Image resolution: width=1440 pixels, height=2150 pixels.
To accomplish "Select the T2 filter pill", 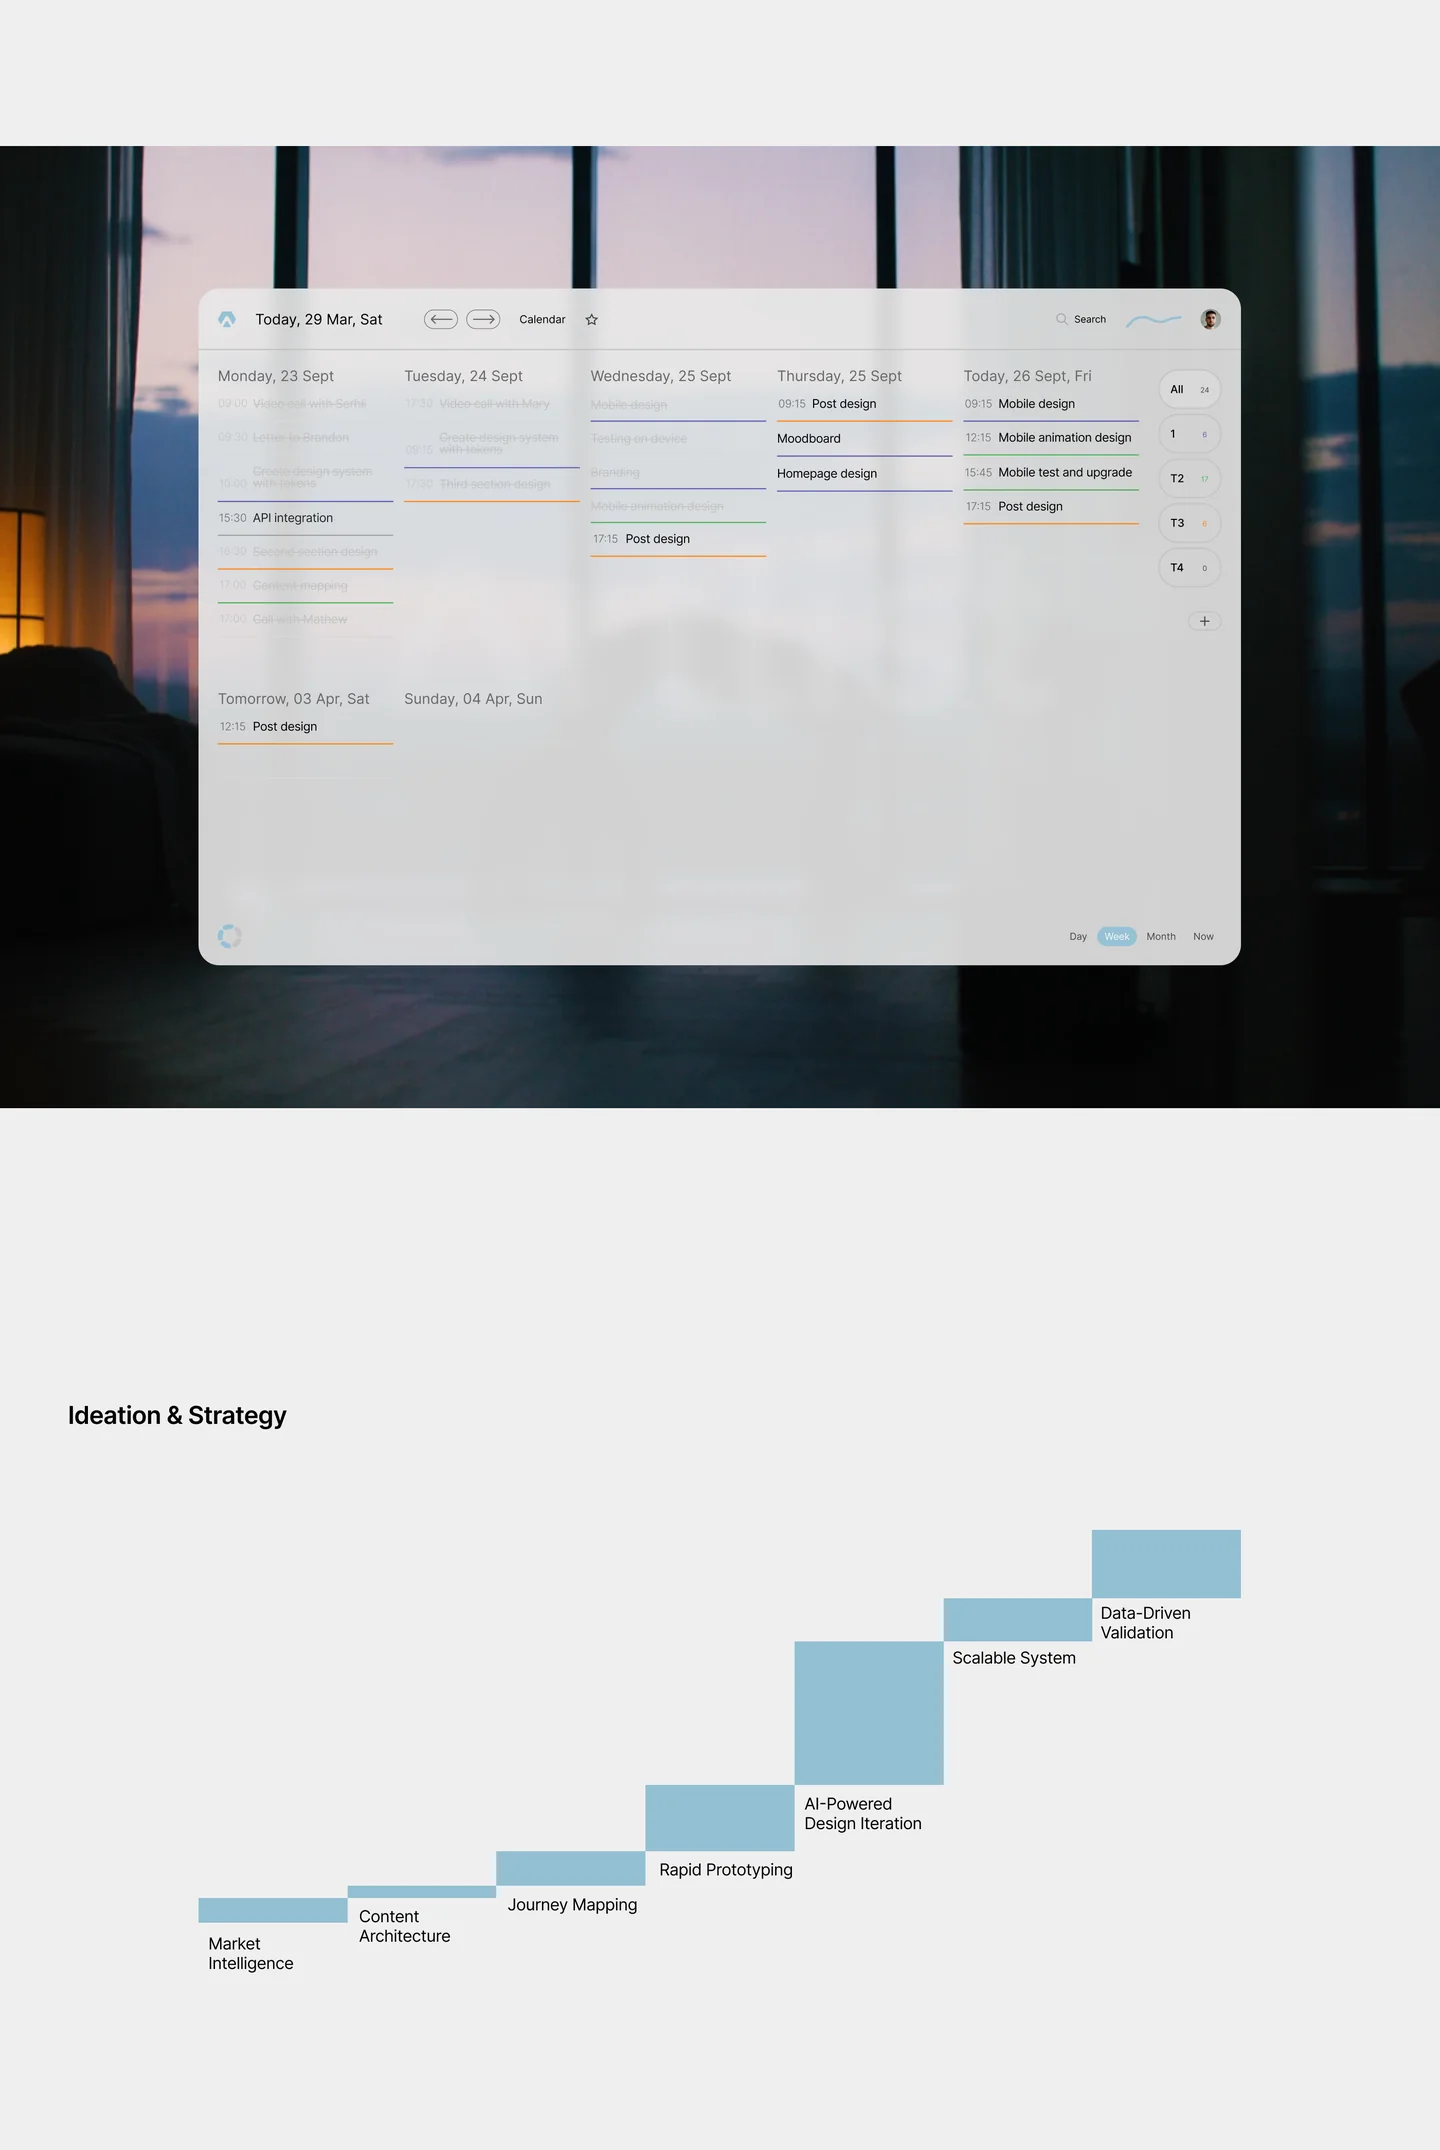I will [1190, 479].
